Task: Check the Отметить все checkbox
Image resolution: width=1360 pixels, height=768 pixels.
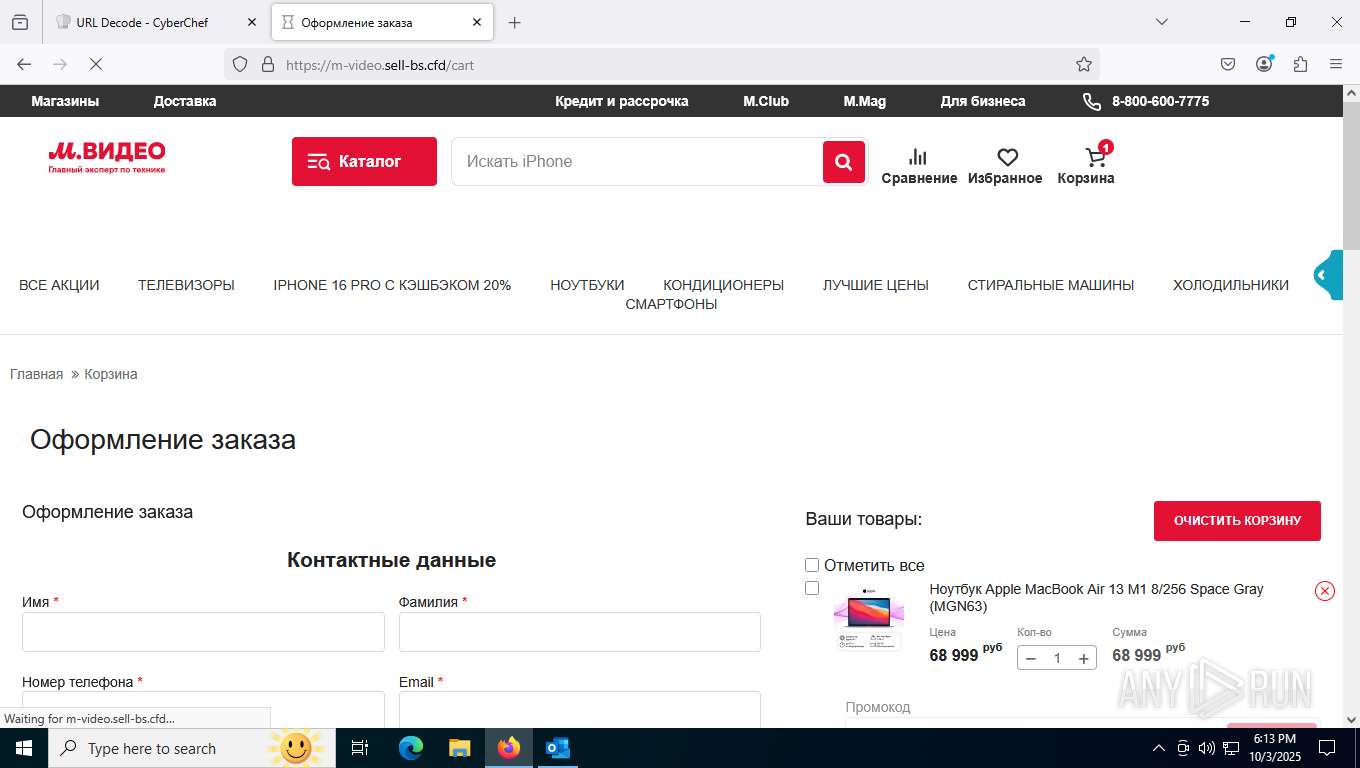Action: coord(812,565)
